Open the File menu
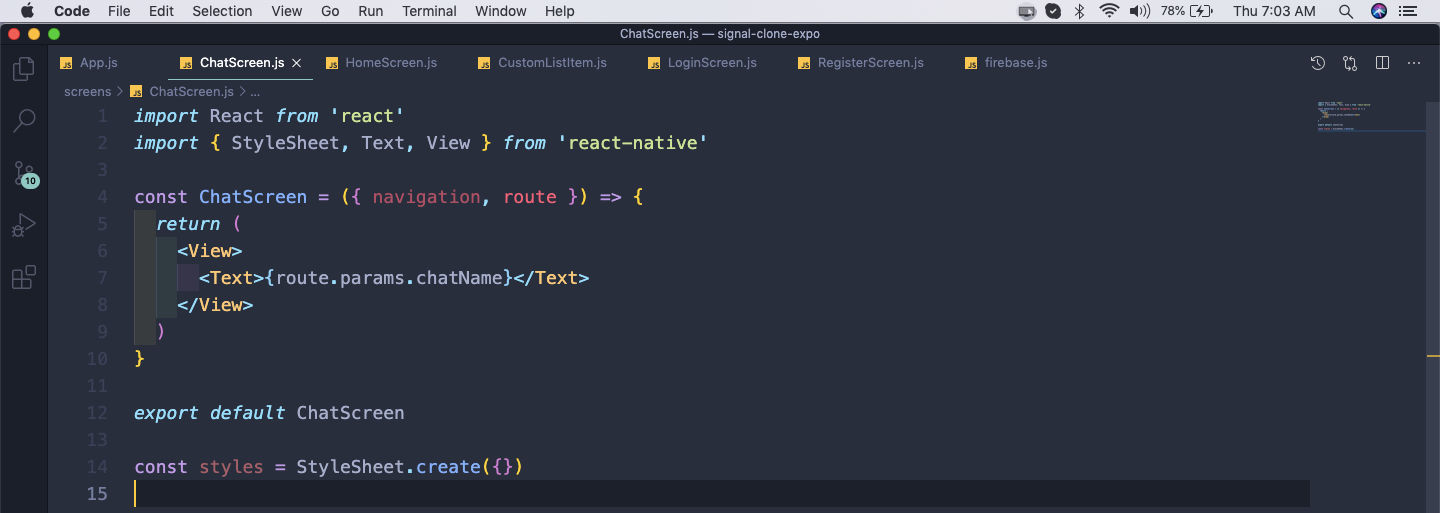This screenshot has width=1440, height=513. tap(119, 11)
